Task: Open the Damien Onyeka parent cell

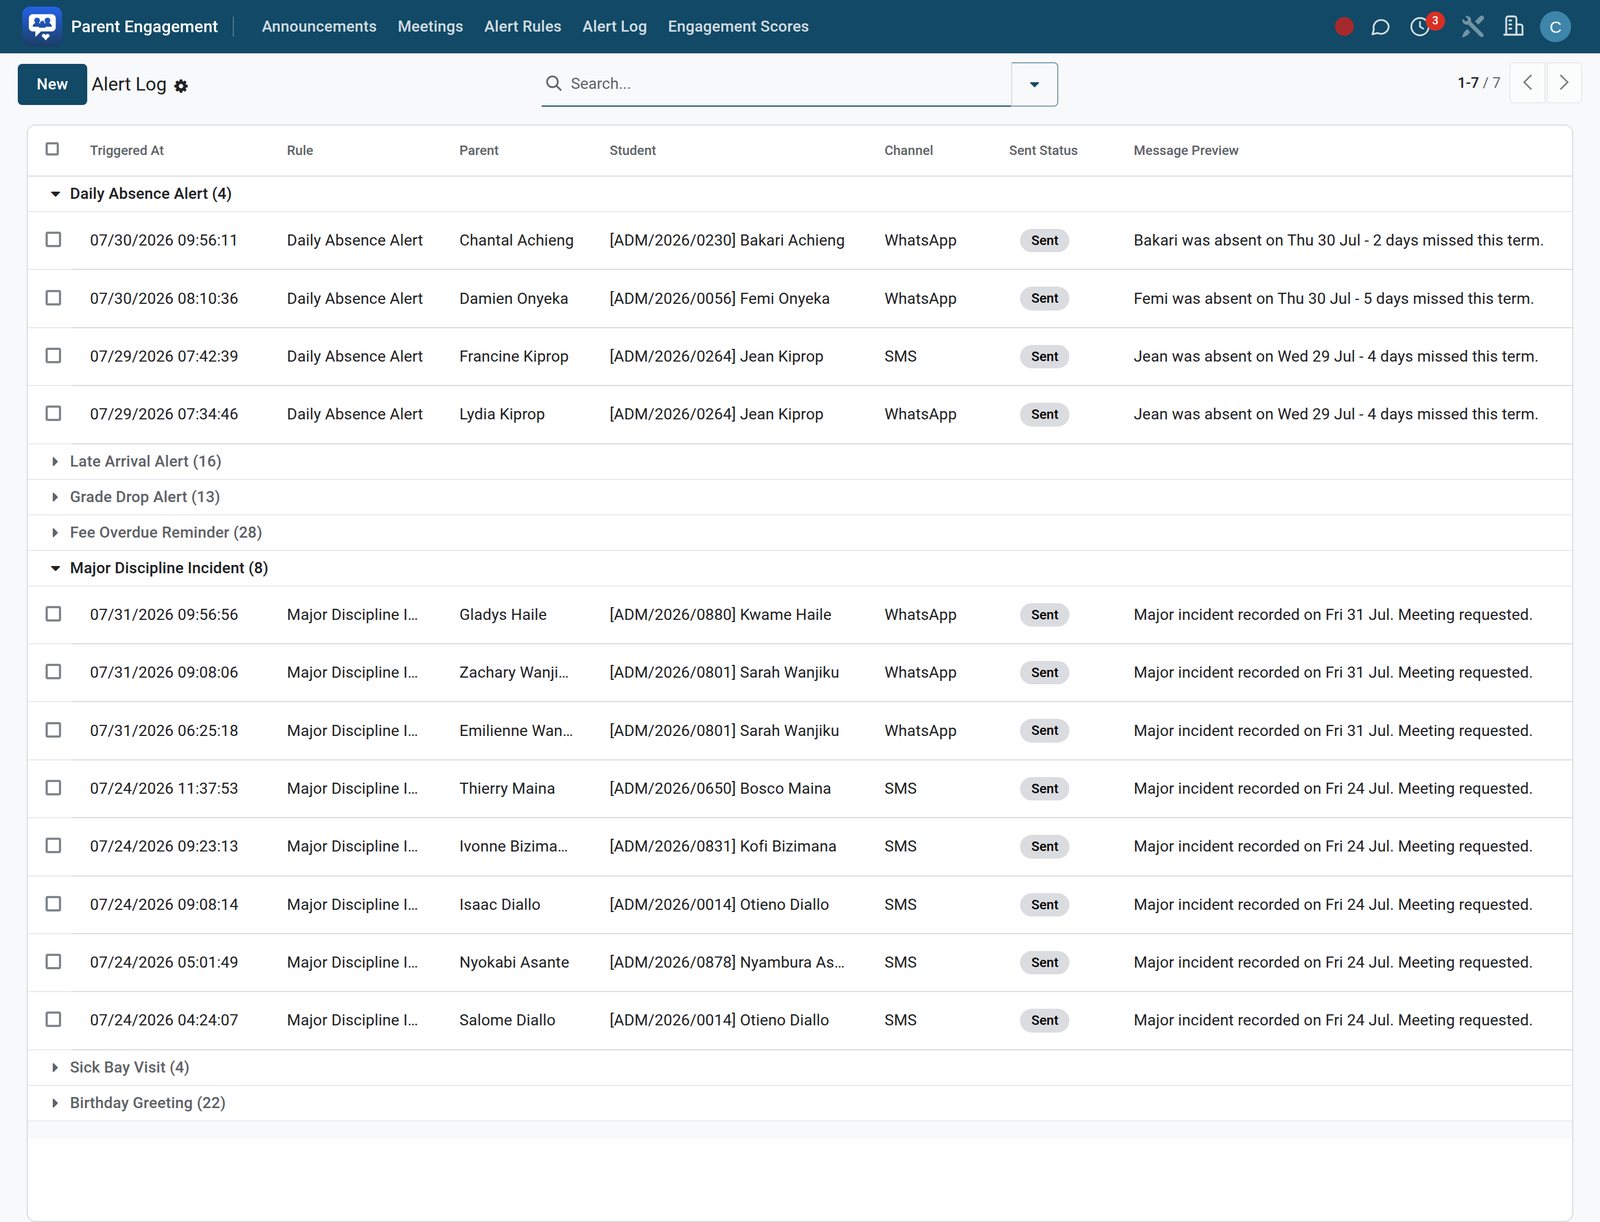Action: point(514,298)
